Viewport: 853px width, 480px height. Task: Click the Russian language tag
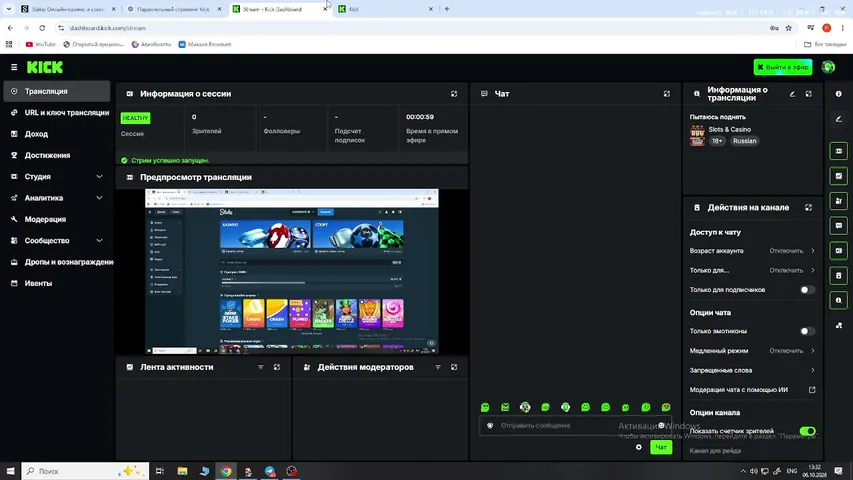click(744, 141)
